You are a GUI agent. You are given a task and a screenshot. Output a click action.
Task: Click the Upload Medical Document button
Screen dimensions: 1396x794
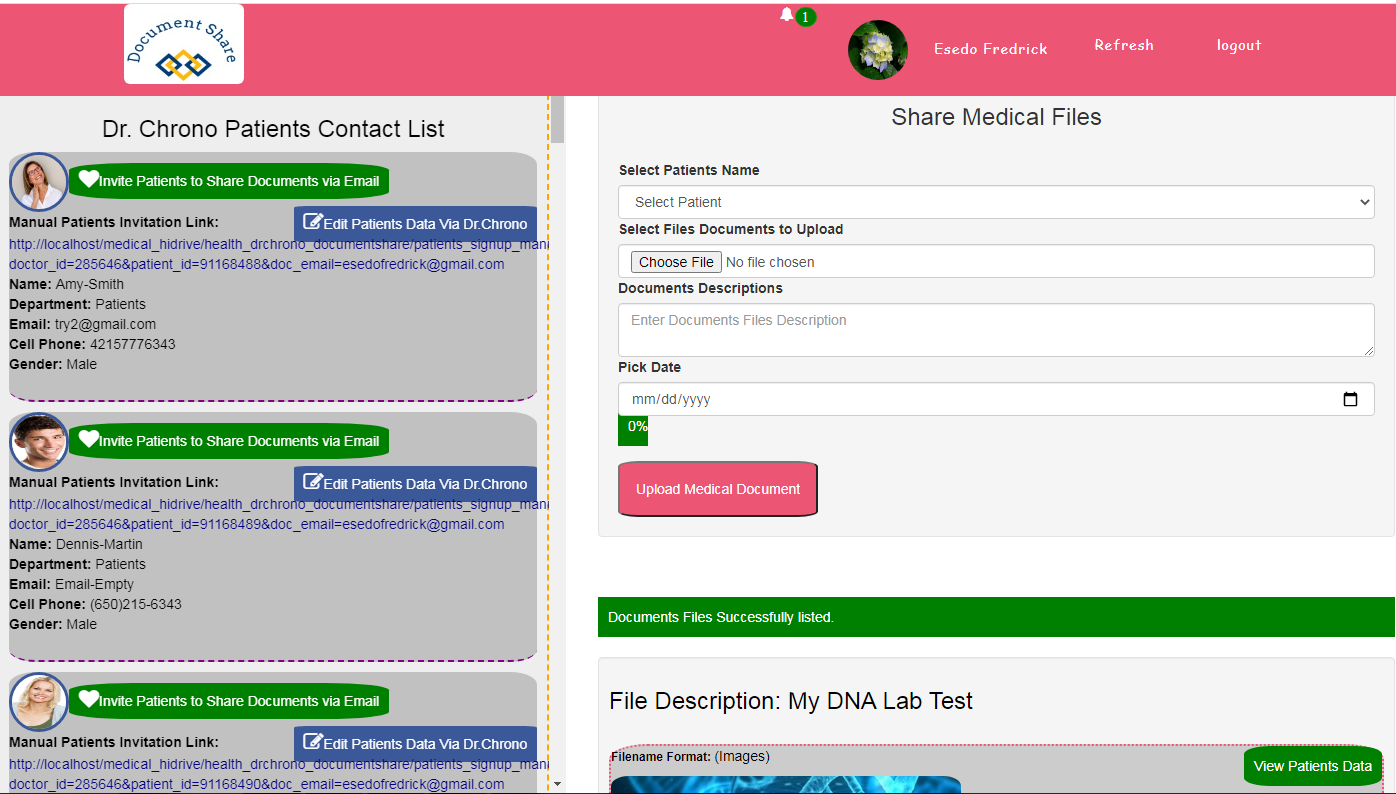point(718,489)
